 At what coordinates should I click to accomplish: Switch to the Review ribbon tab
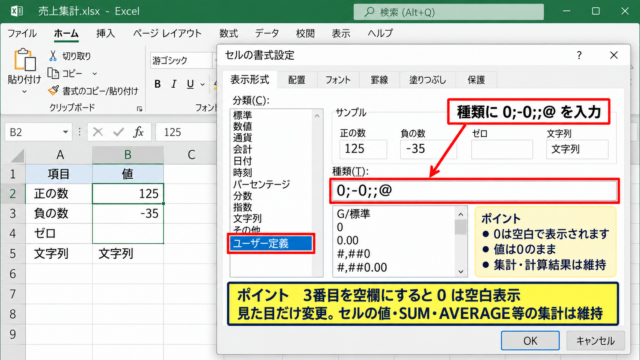point(305,33)
